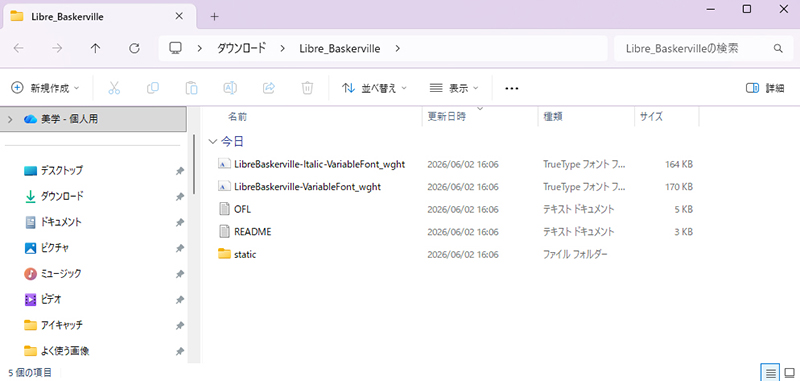Click the 170 KB size cell
Image resolution: width=800 pixels, height=381 pixels.
click(679, 187)
